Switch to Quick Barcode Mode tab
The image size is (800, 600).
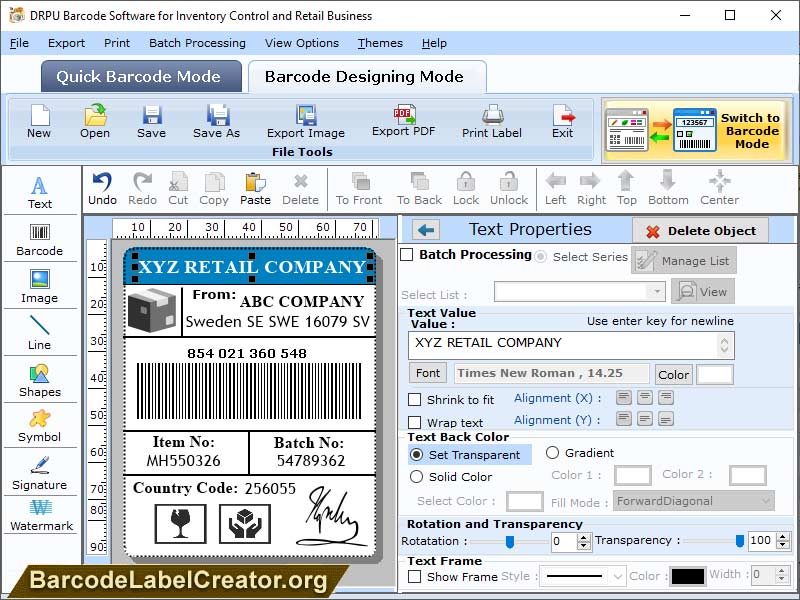click(x=140, y=76)
